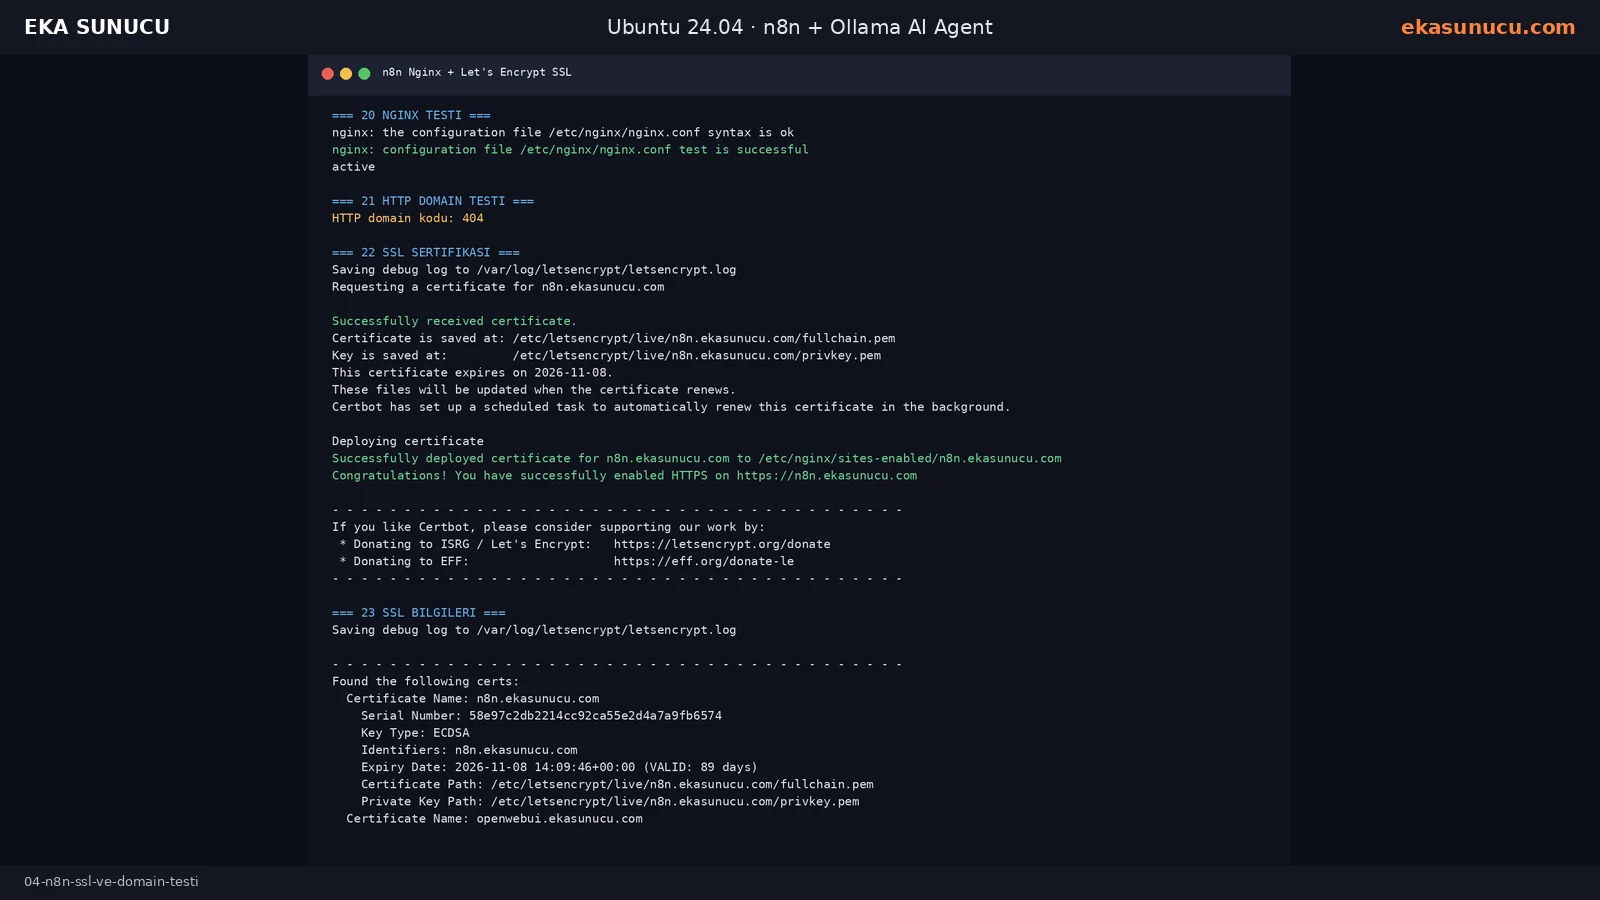Click the green maximize dot in terminal titlebar

click(x=364, y=73)
